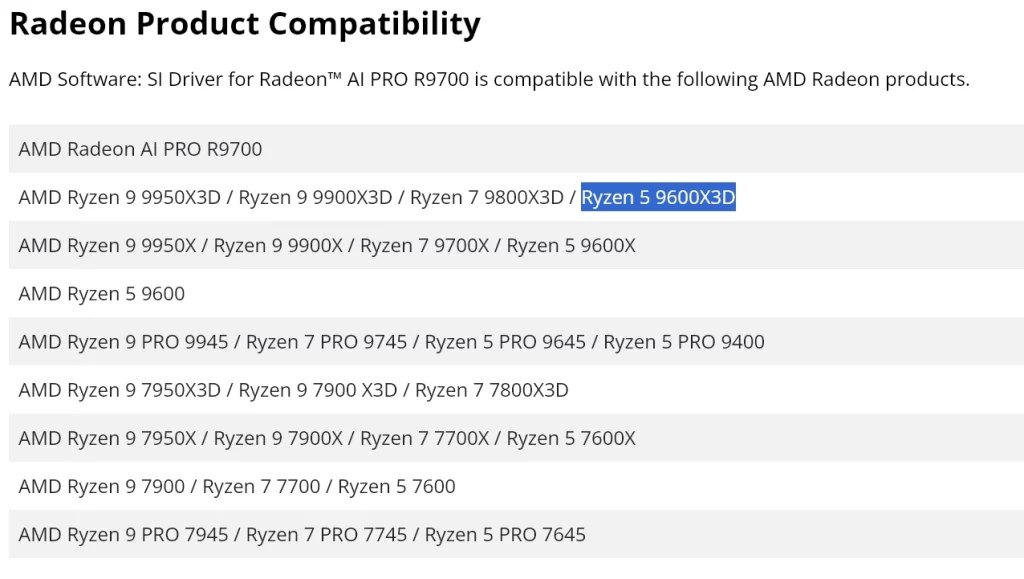The image size is (1024, 579).
Task: Select the AMD Radeon AI PRO R9700 row
Action: click(140, 150)
